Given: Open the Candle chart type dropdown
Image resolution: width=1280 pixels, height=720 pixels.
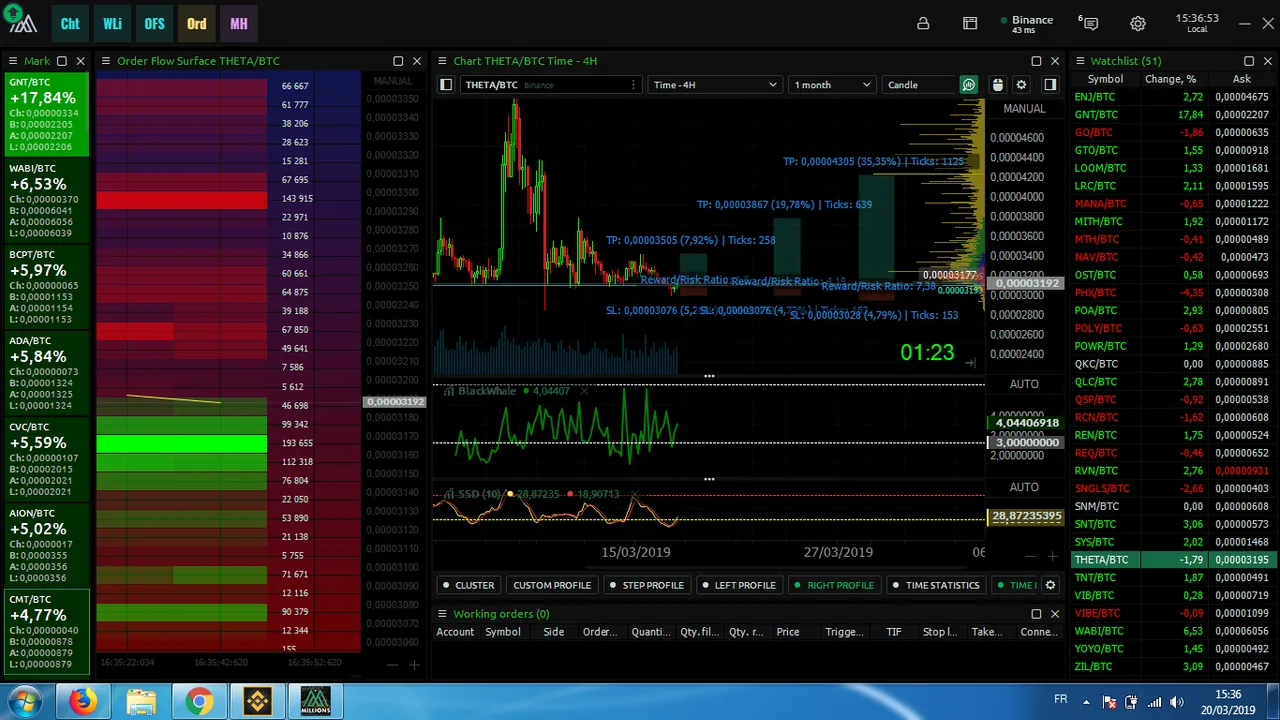Looking at the screenshot, I should (918, 85).
